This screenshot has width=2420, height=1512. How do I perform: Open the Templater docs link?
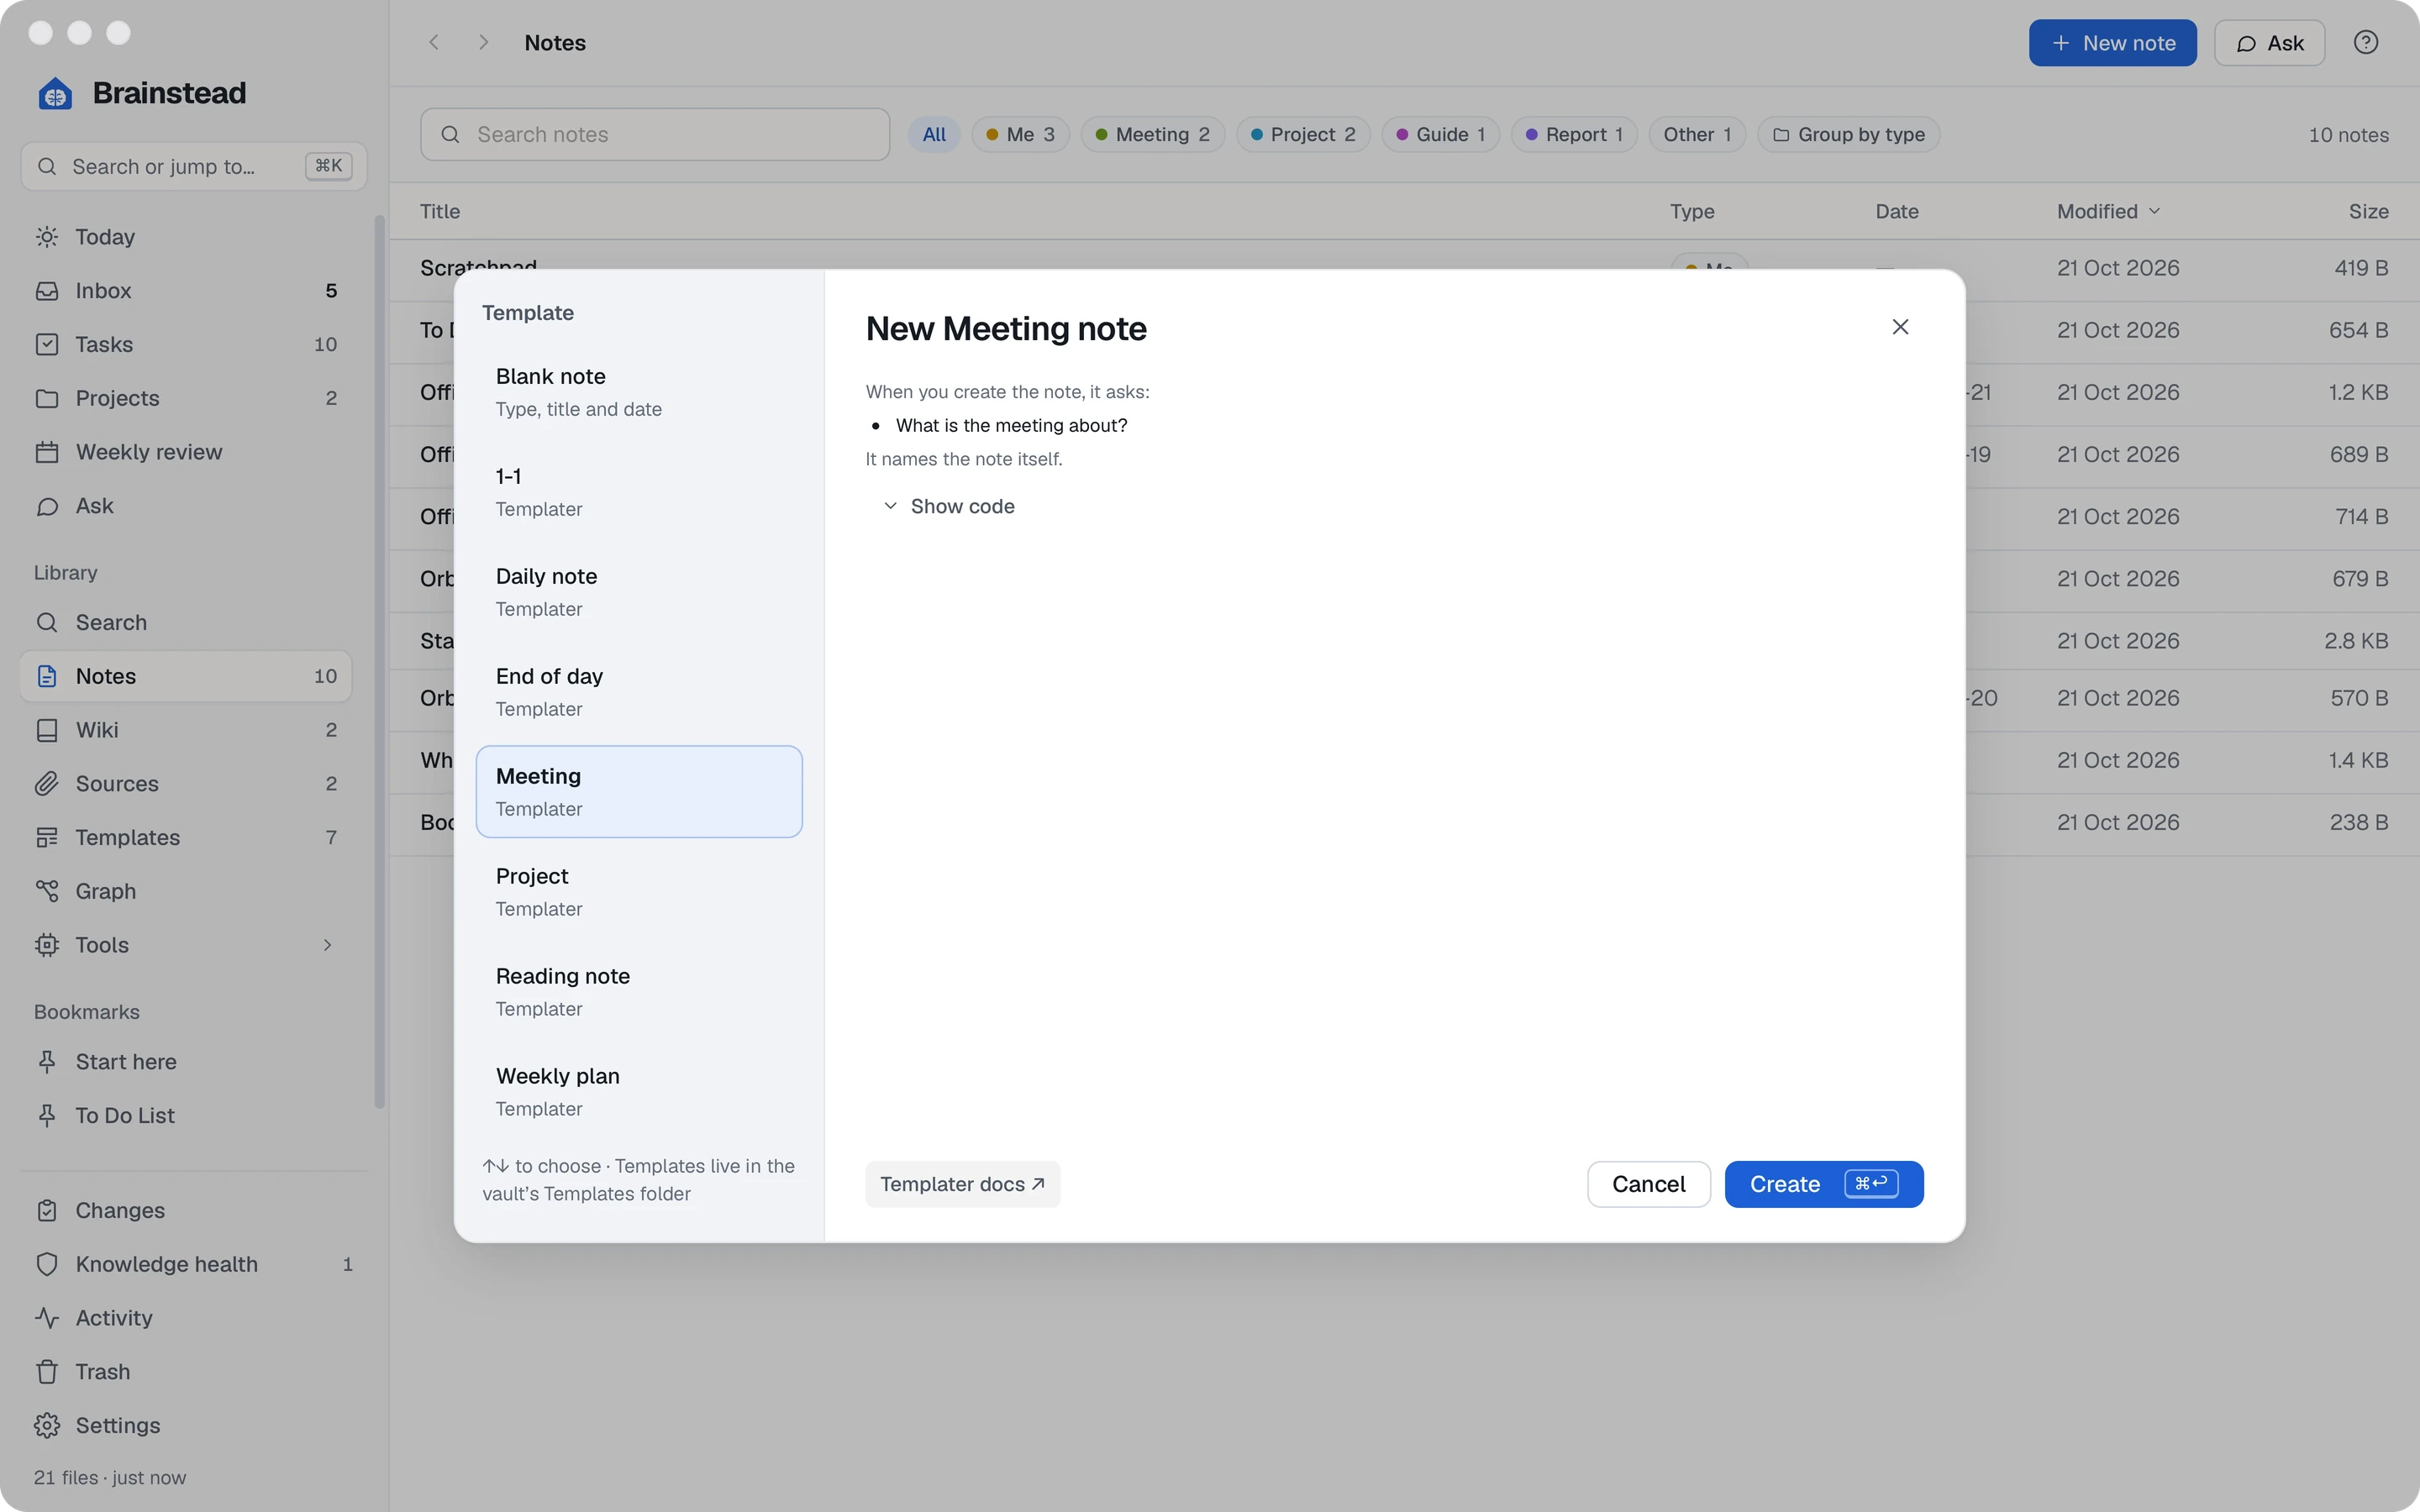(962, 1185)
